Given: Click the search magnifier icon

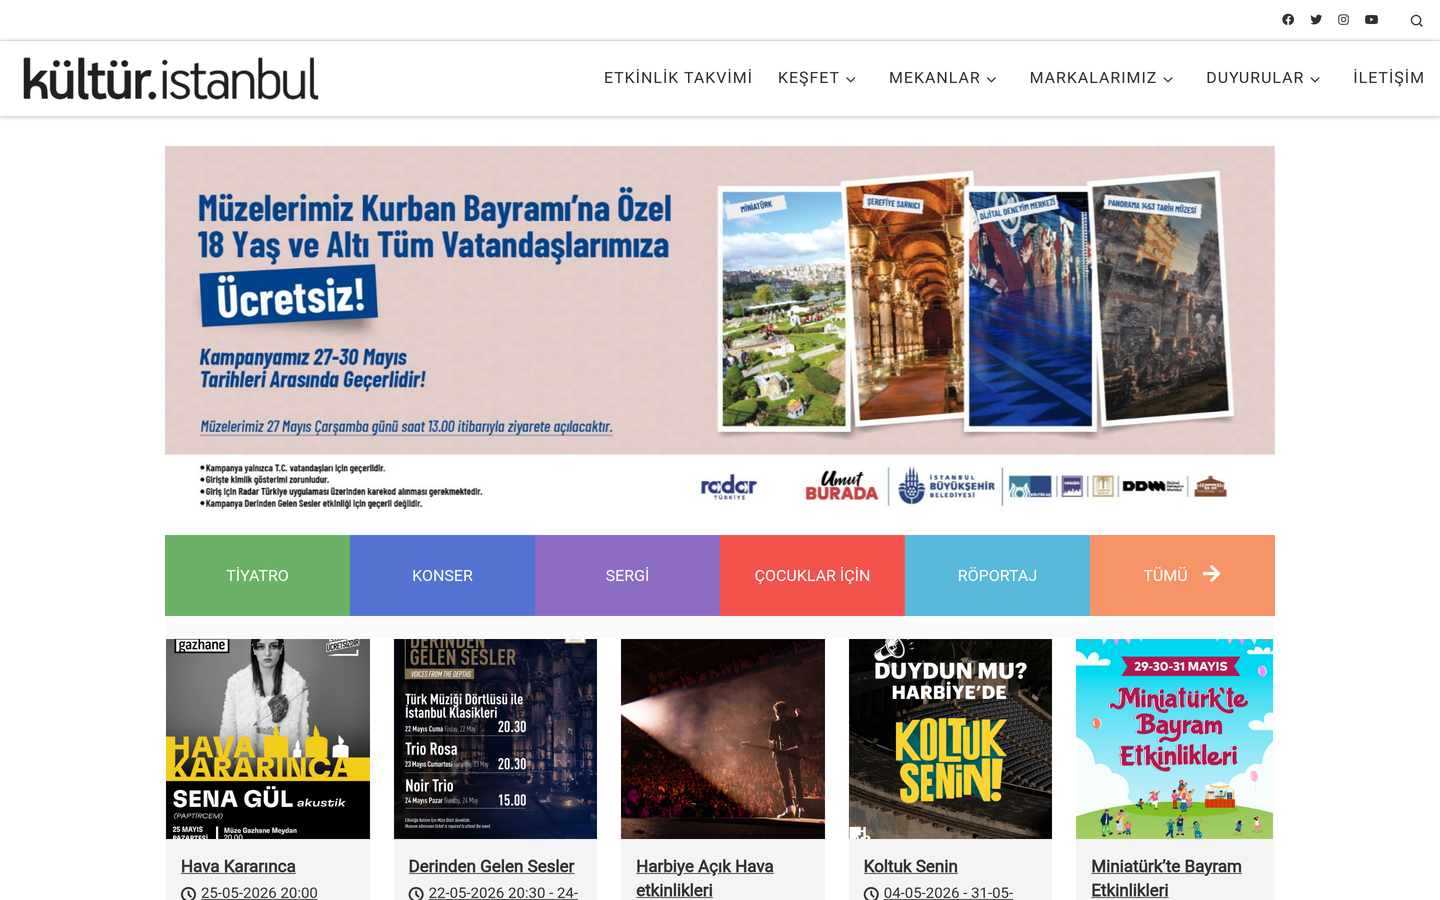Looking at the screenshot, I should click(1416, 21).
